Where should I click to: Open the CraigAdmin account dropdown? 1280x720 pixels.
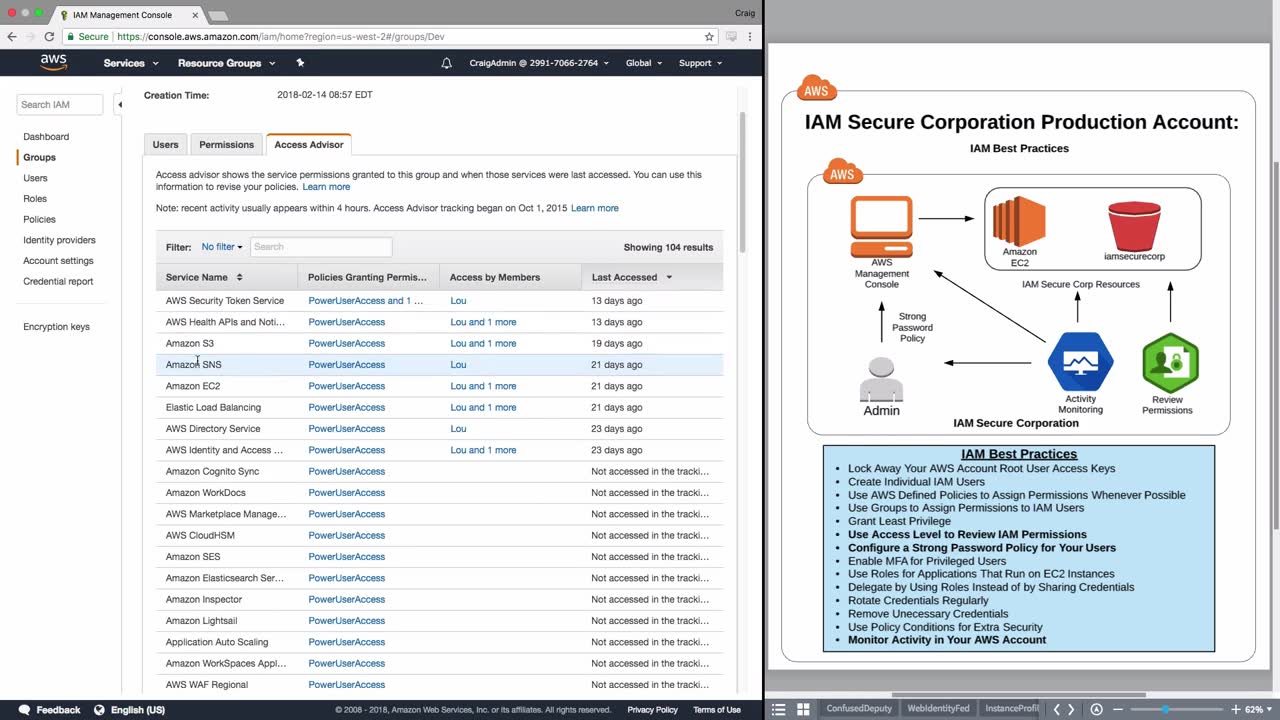coord(539,63)
